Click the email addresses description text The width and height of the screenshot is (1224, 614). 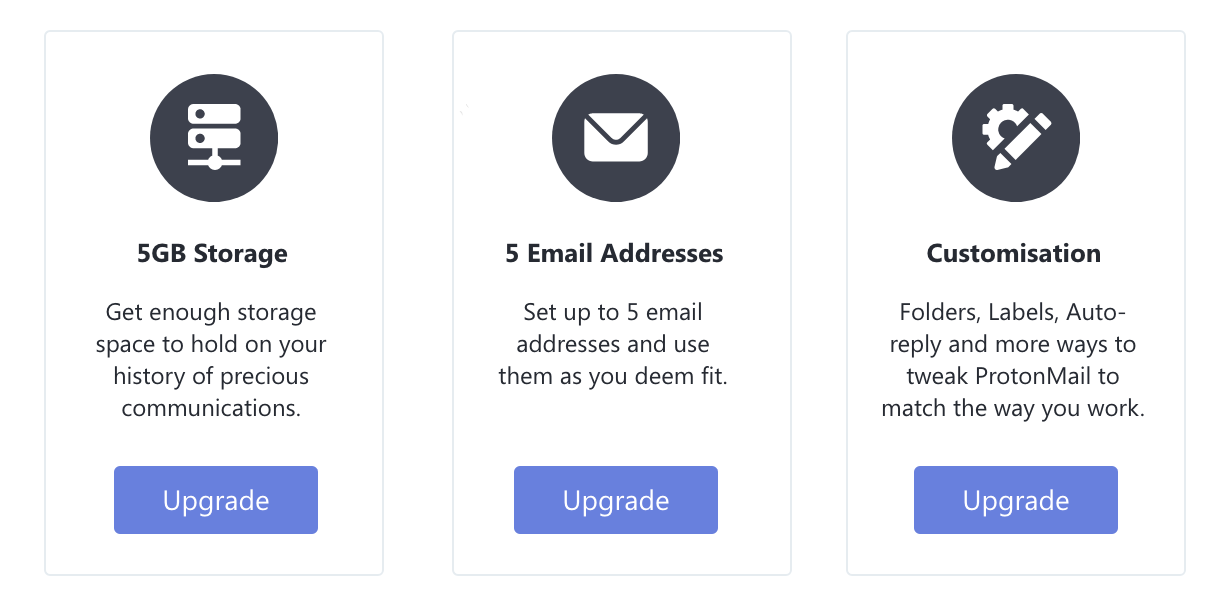(613, 344)
